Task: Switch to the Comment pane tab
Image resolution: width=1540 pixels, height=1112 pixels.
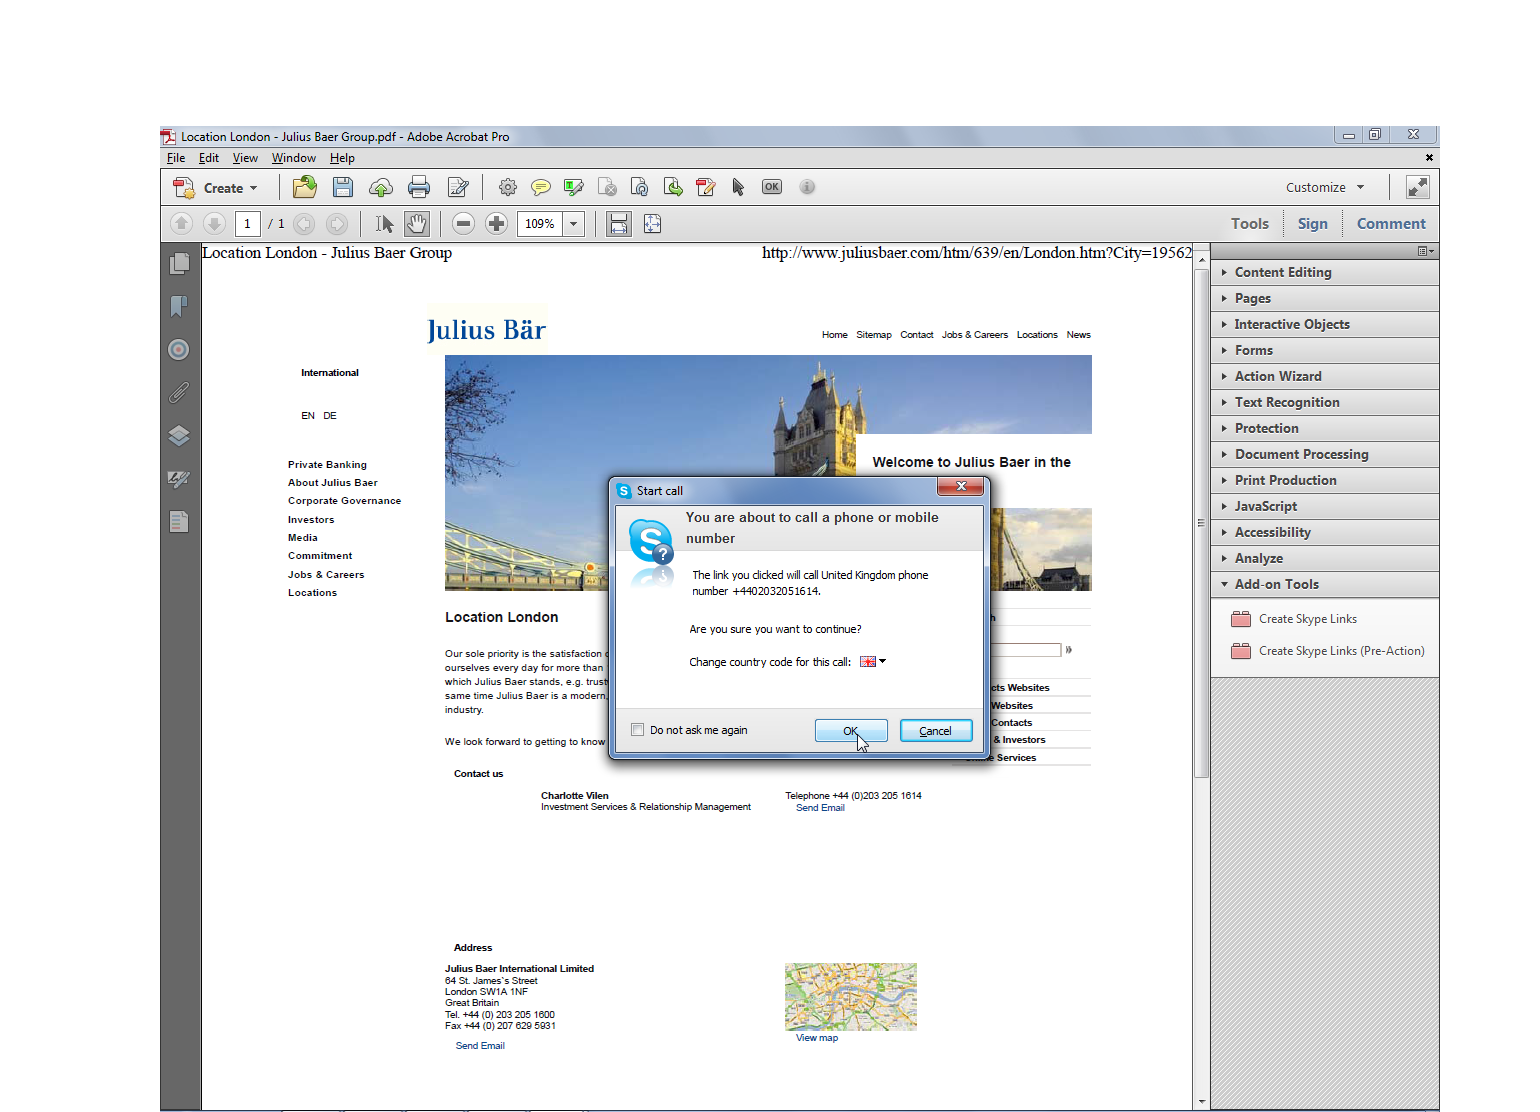Action: pos(1391,224)
